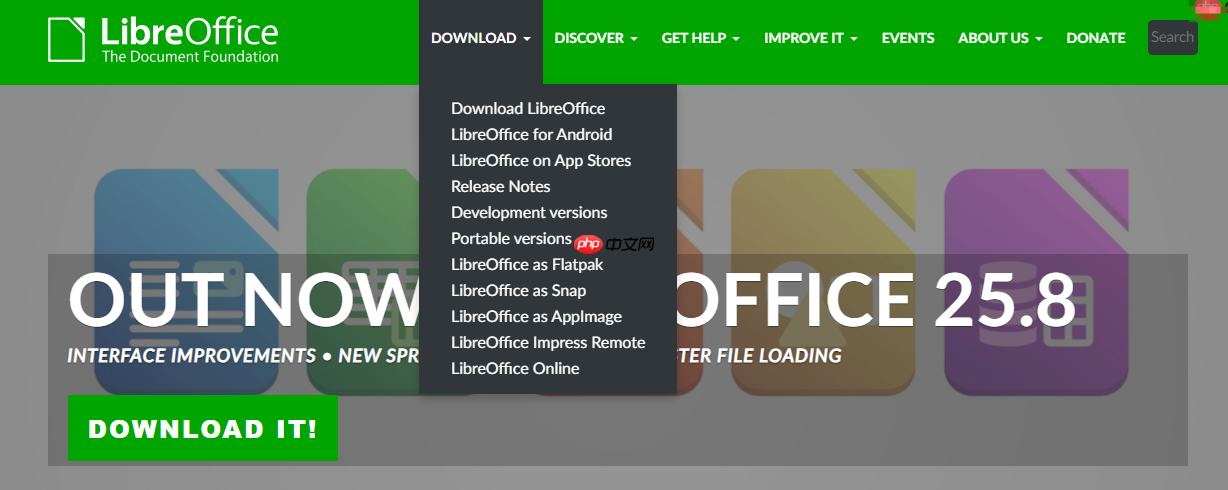Focus the Search input field

point(1172,38)
